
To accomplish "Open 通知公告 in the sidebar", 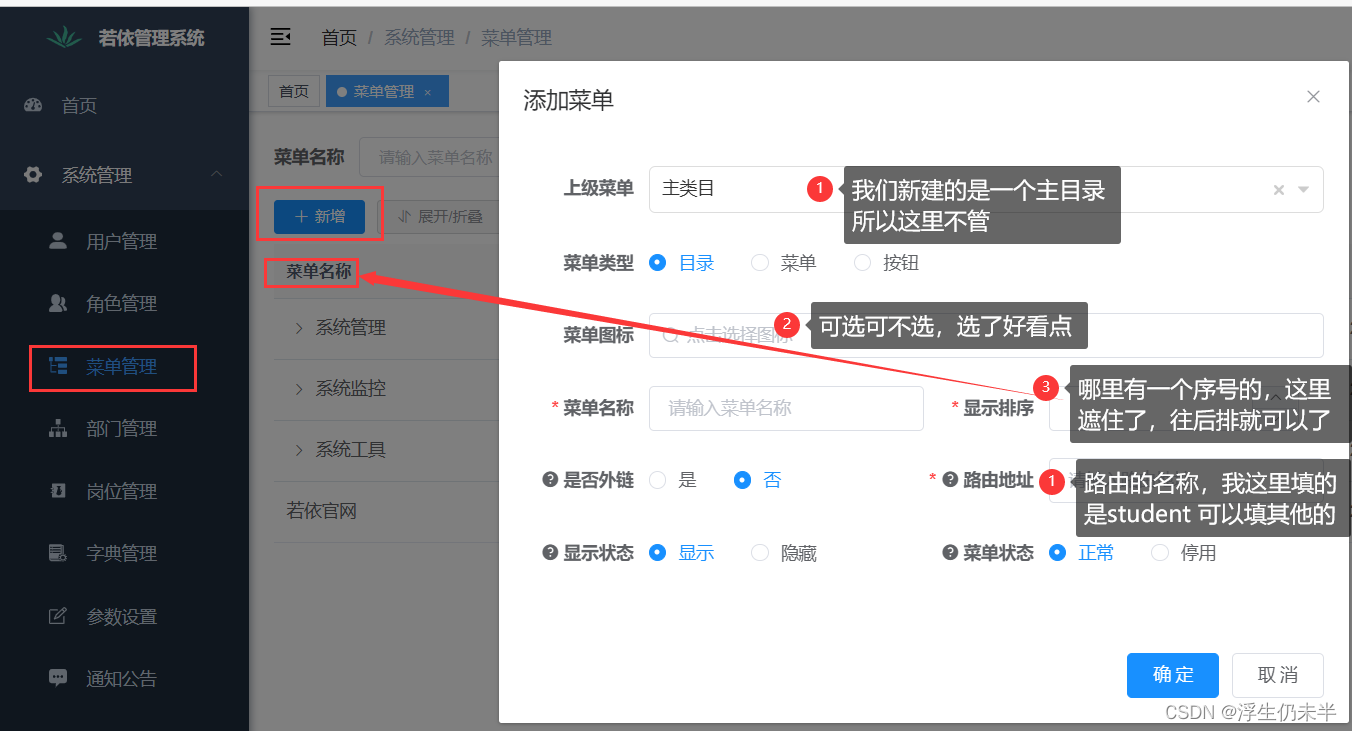I will 124,678.
